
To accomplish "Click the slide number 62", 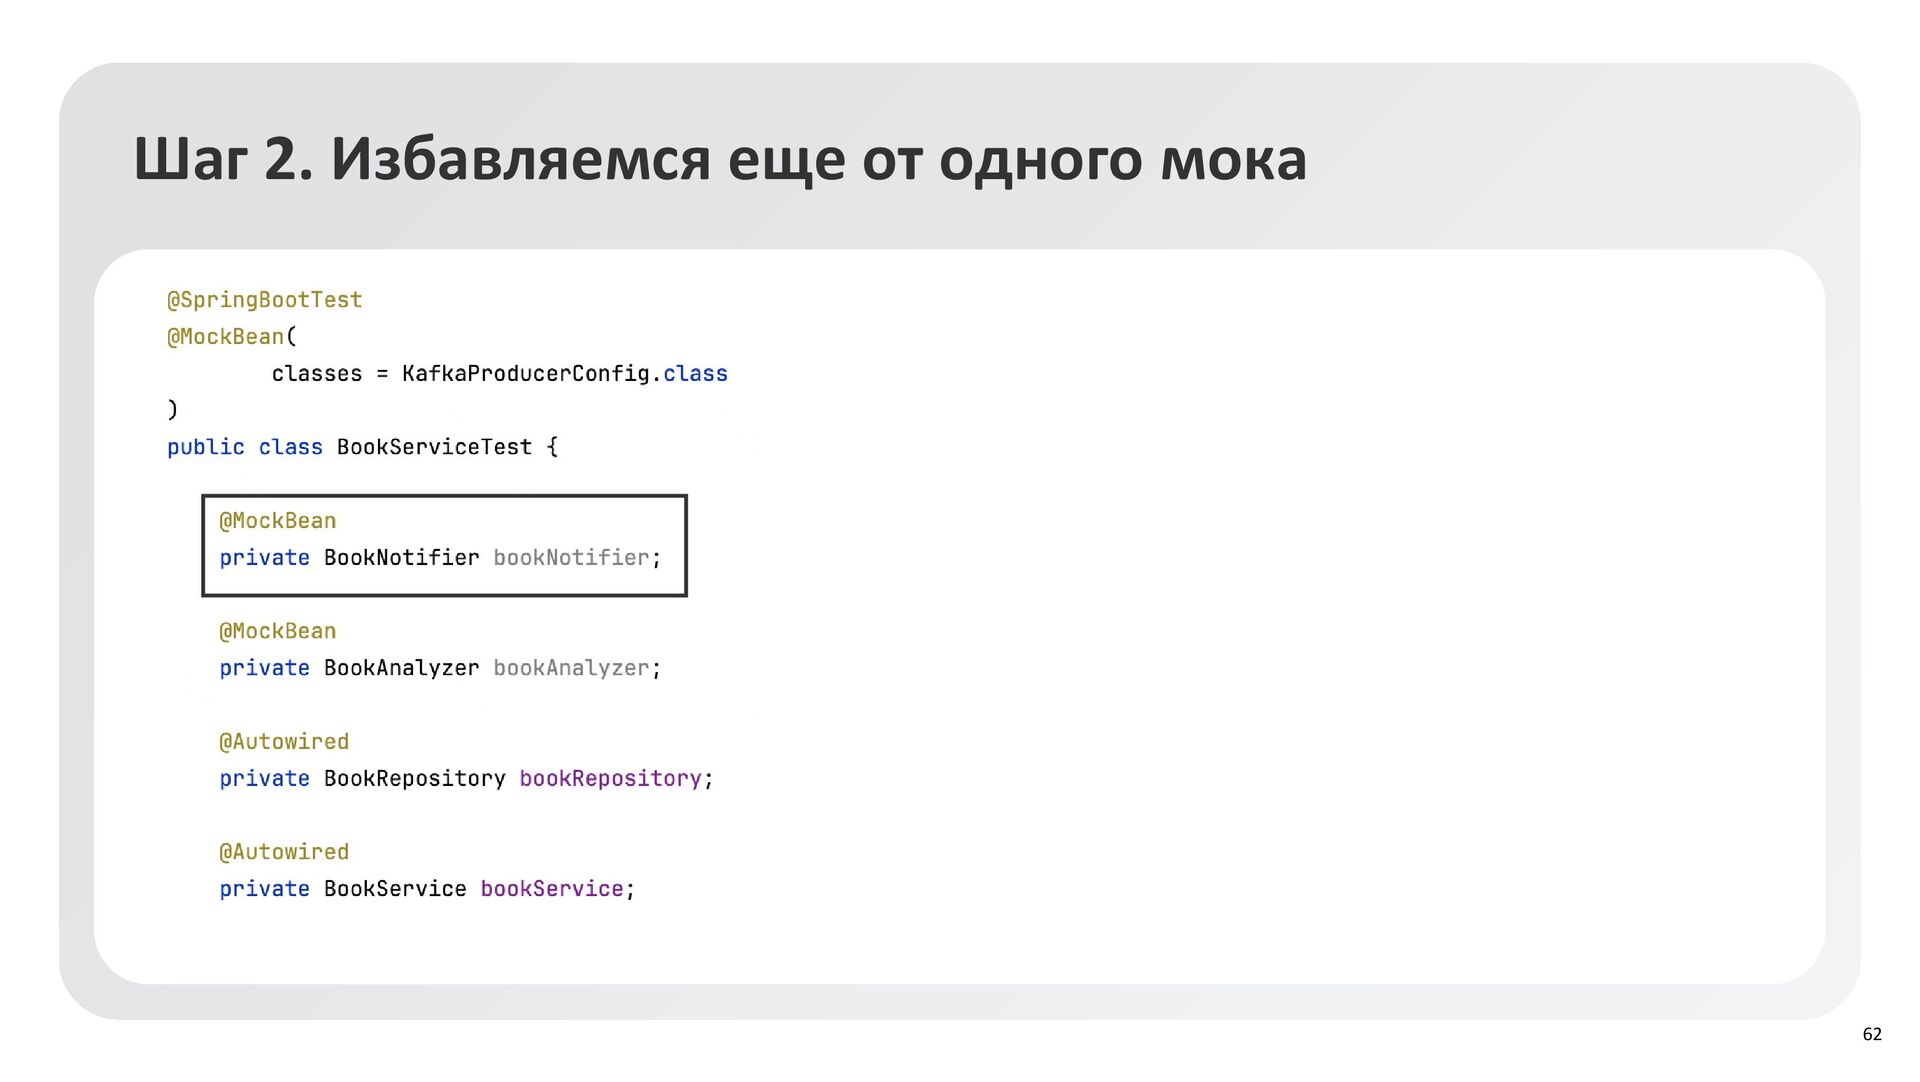I will click(x=1871, y=1034).
